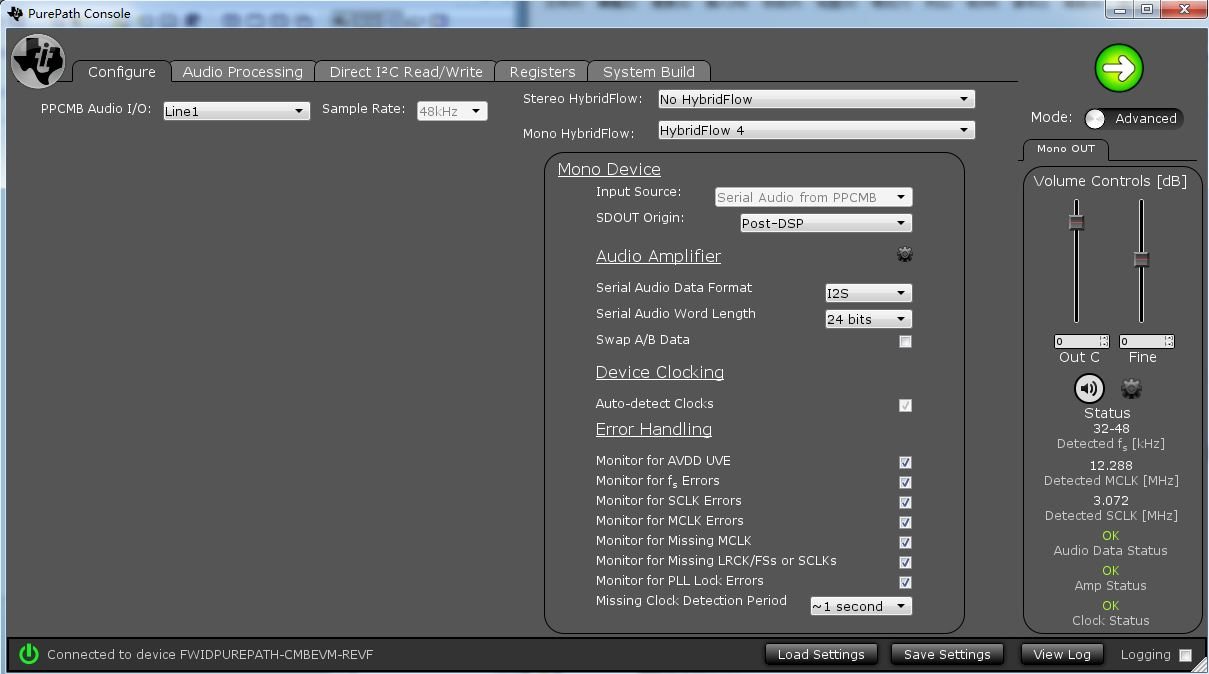Toggle the Advanced mode switch
This screenshot has height=674, width=1209.
coord(1134,118)
